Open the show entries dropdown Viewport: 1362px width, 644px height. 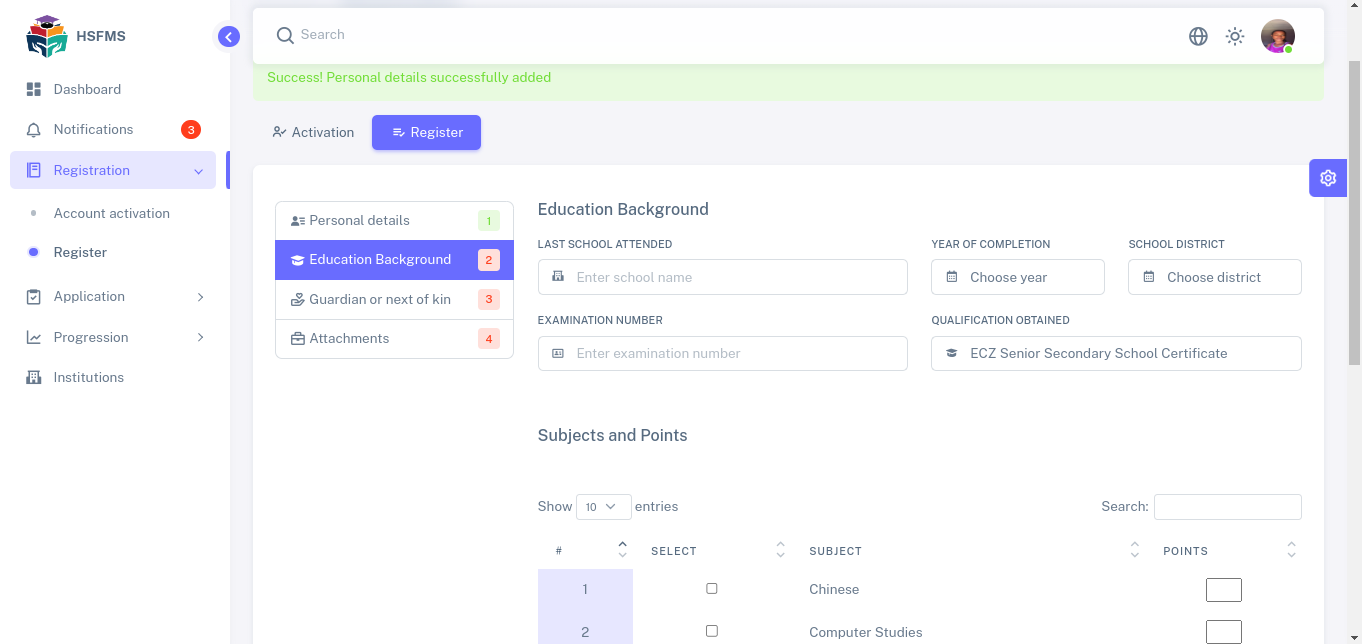[x=603, y=507]
